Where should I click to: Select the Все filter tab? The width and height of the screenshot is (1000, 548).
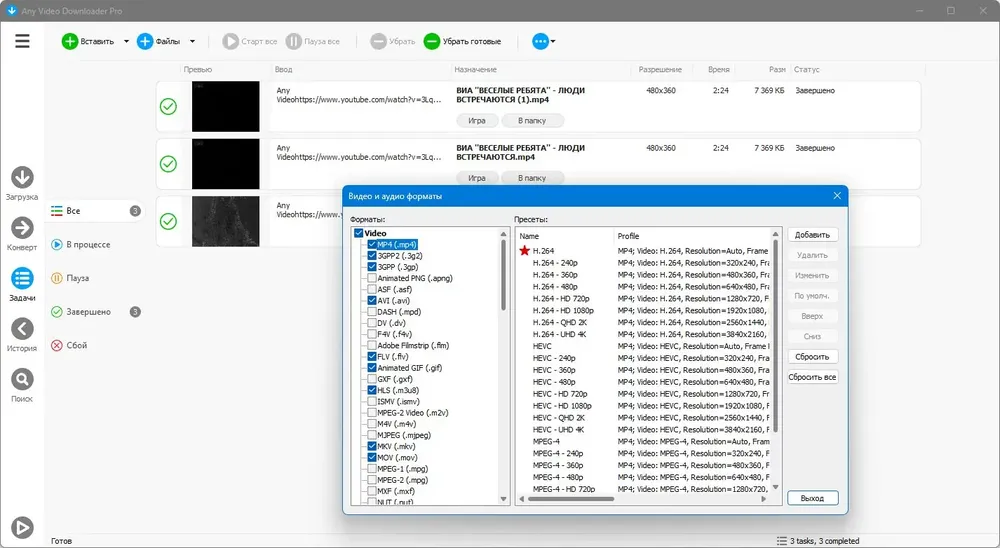(x=96, y=211)
